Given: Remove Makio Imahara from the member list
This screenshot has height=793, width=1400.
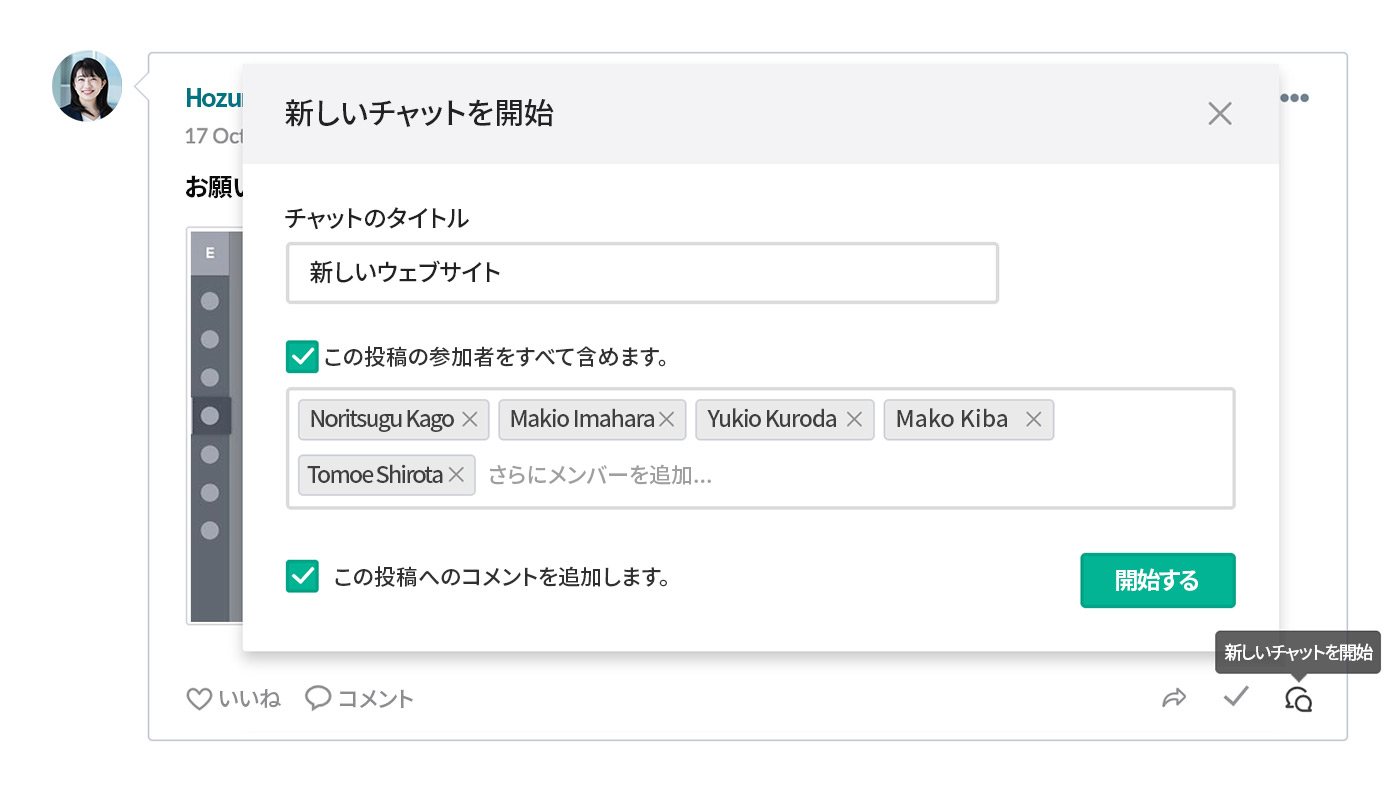Looking at the screenshot, I should [x=667, y=419].
